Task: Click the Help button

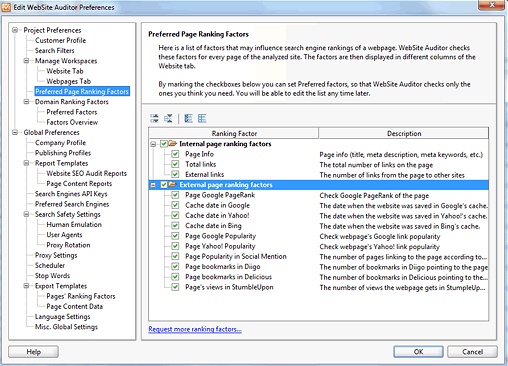Action: [x=33, y=352]
